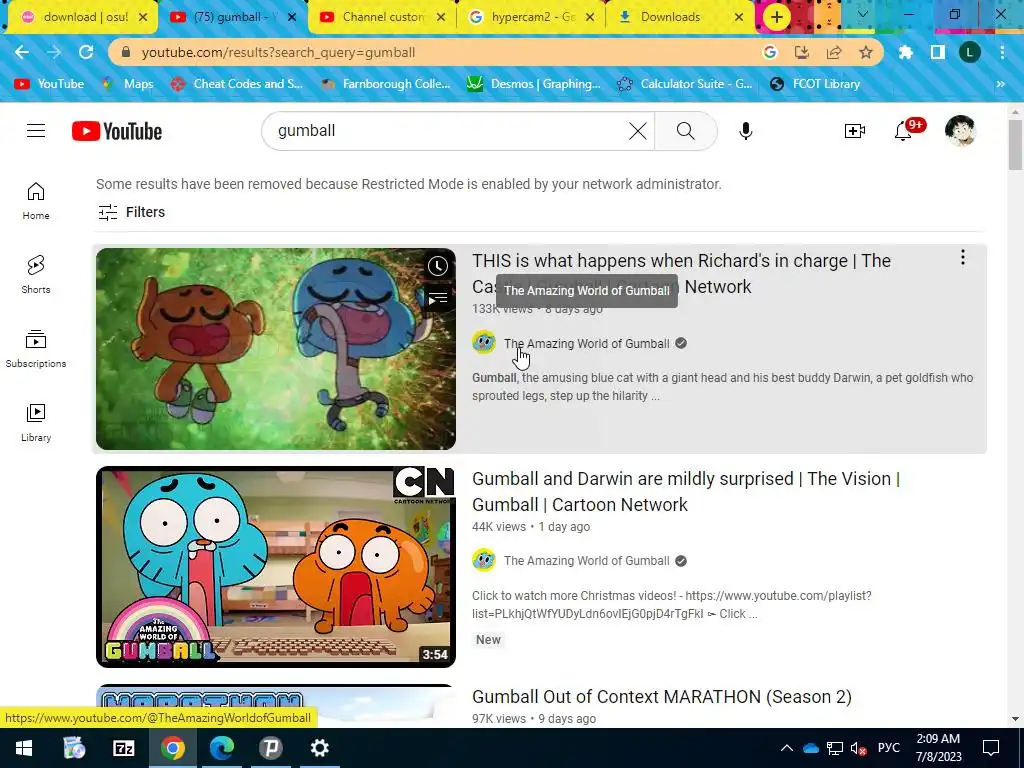Switch to the Downloads tab
The height and width of the screenshot is (768, 1024).
coord(679,17)
